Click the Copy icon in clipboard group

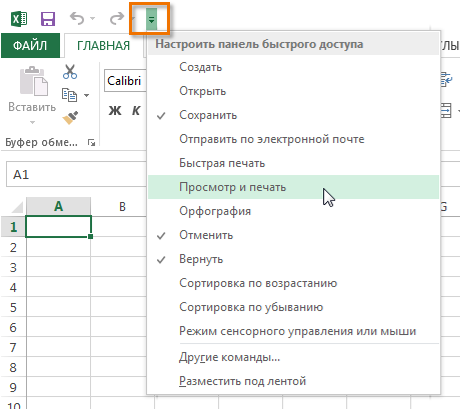tap(69, 95)
